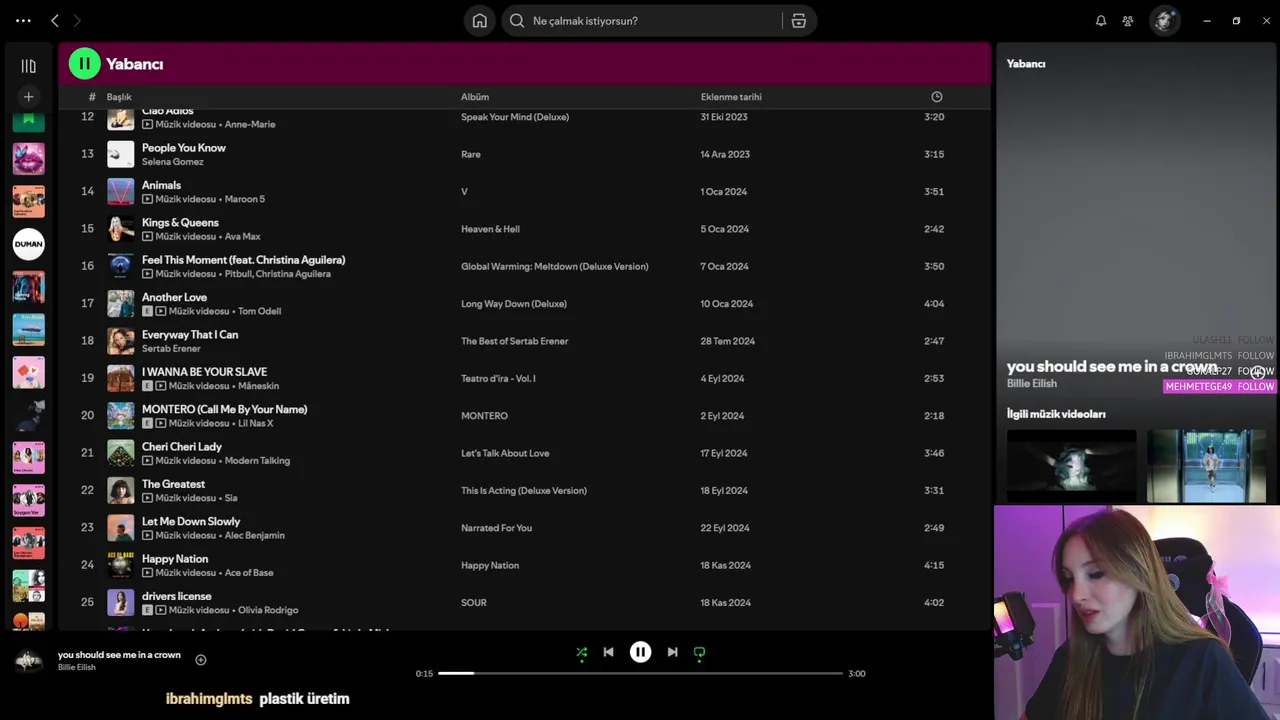Add current song to Liked with plus circle

tap(200, 660)
